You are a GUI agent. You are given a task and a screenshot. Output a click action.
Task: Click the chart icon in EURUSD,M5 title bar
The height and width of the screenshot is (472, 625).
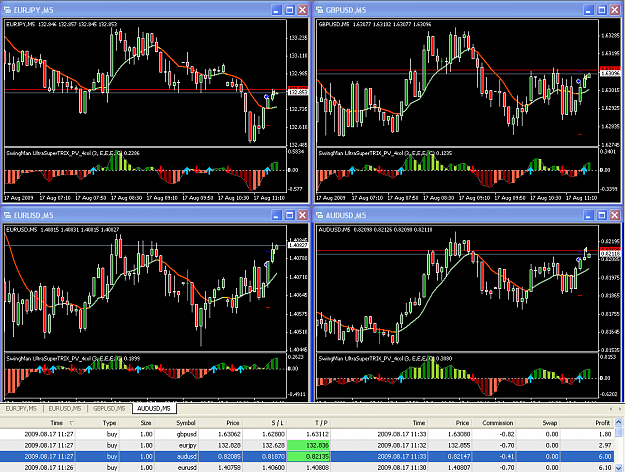coord(7,215)
